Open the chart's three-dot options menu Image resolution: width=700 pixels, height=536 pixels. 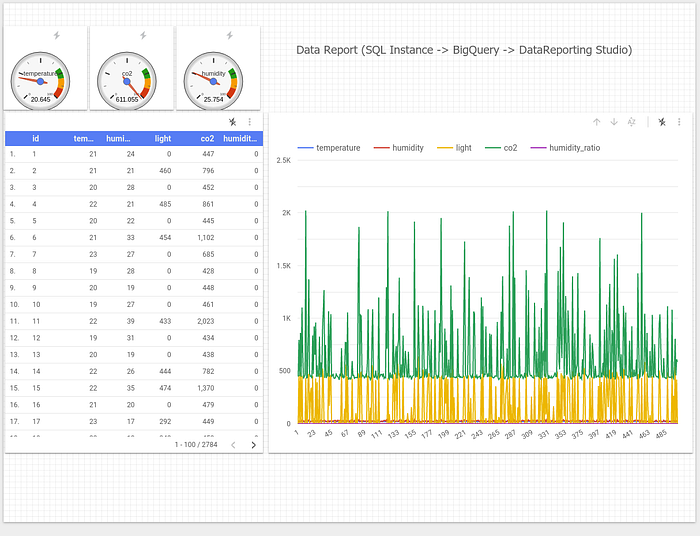679,122
